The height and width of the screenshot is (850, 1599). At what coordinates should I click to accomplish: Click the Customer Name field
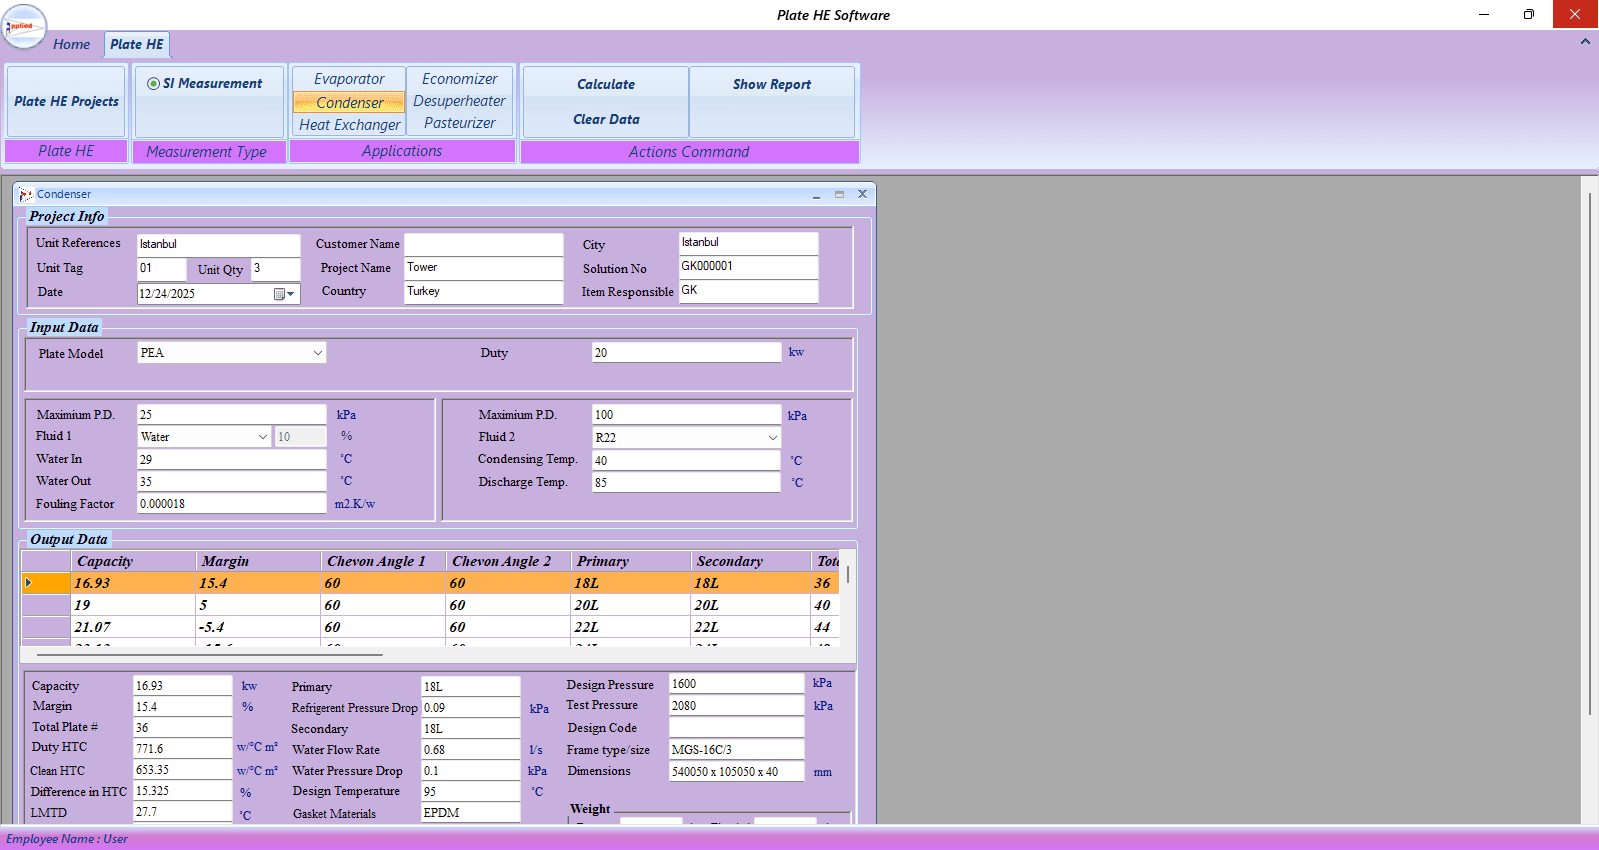tap(484, 245)
